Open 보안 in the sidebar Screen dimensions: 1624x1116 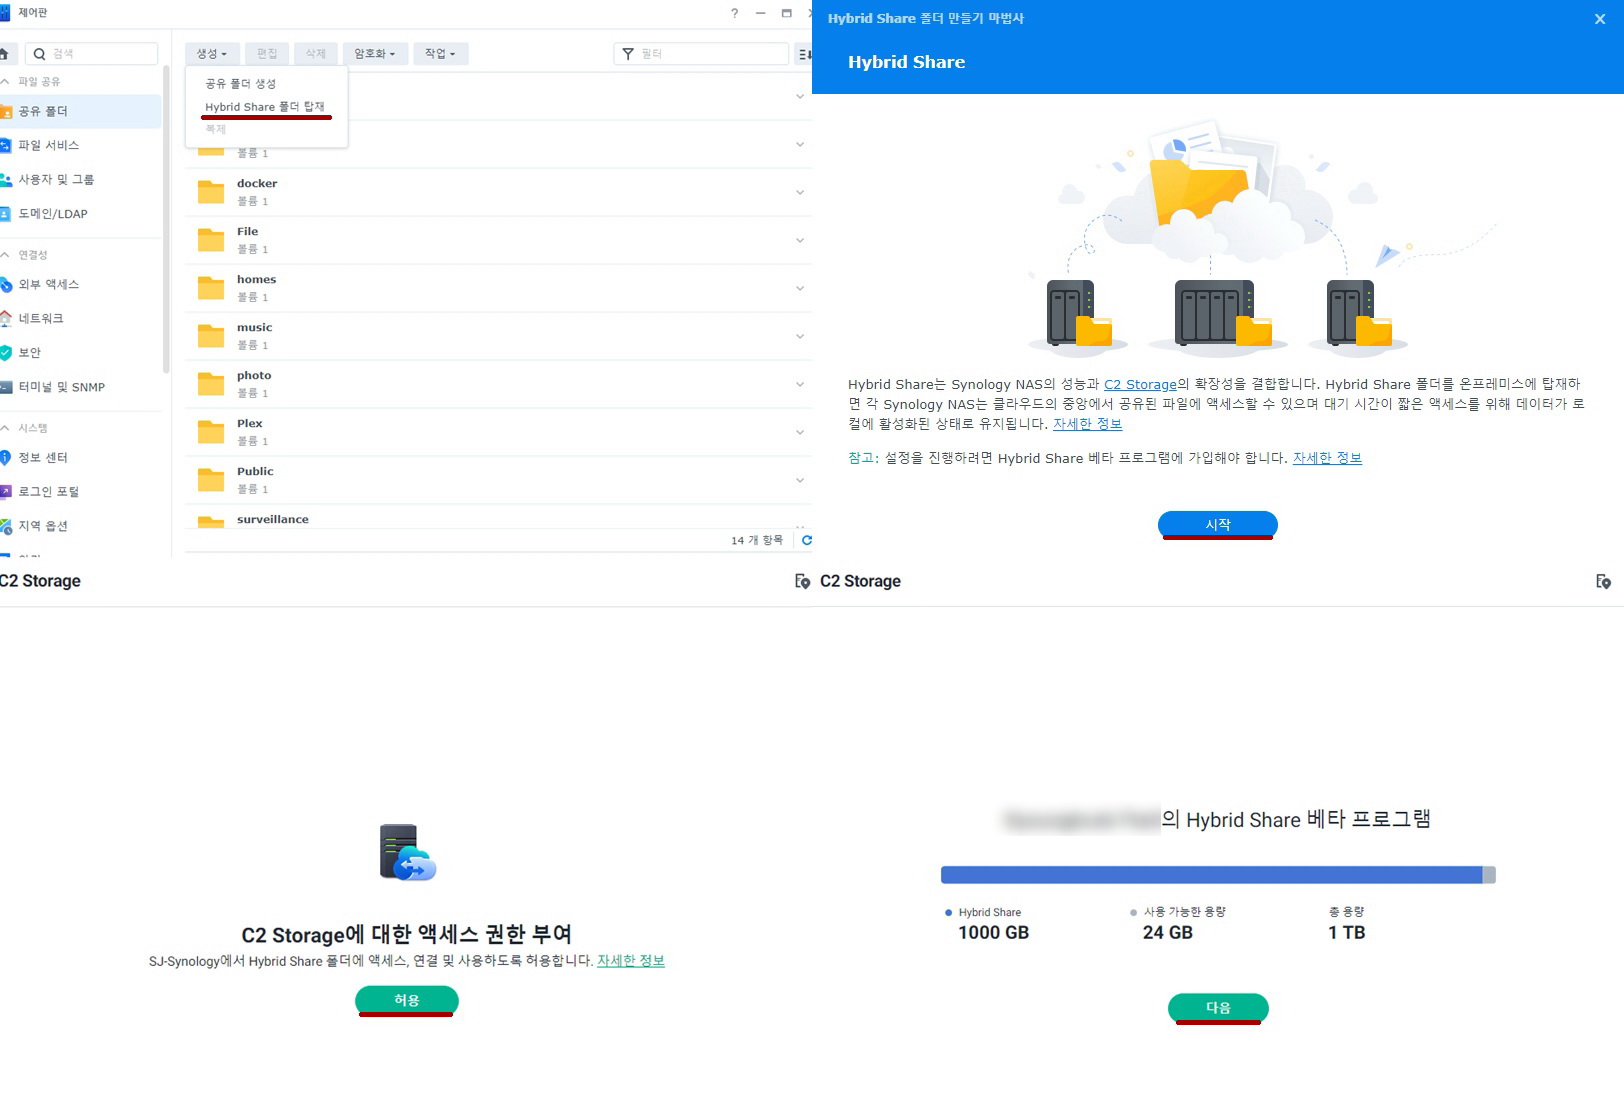80,353
